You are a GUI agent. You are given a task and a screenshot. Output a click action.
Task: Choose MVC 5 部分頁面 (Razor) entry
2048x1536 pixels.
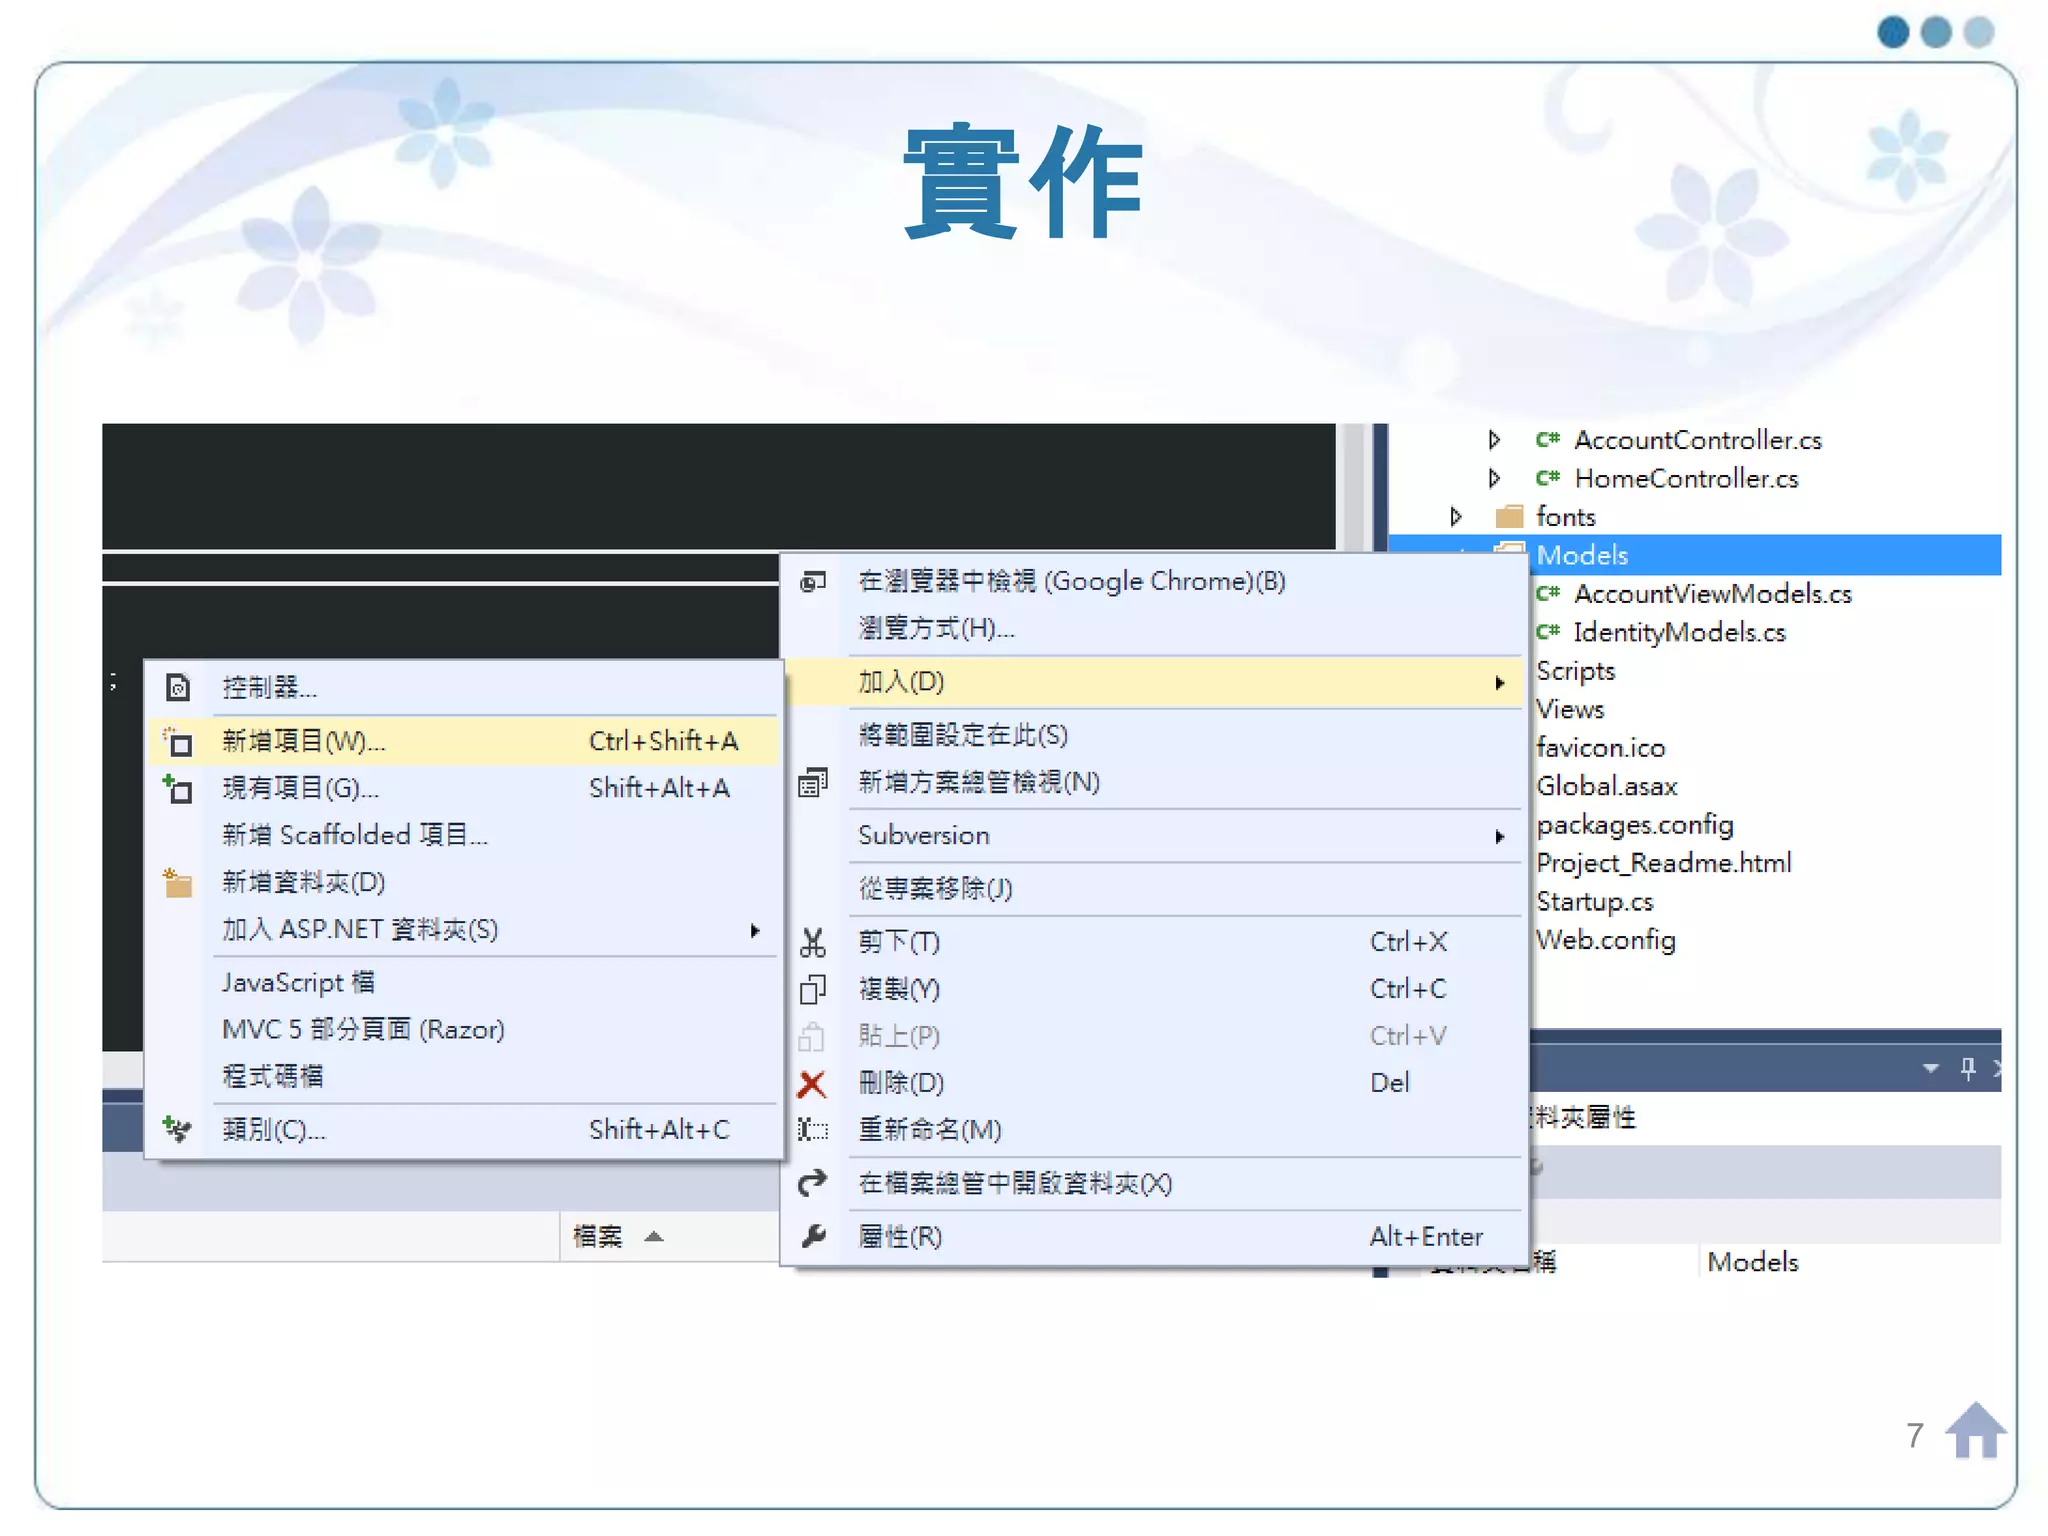(464, 1030)
